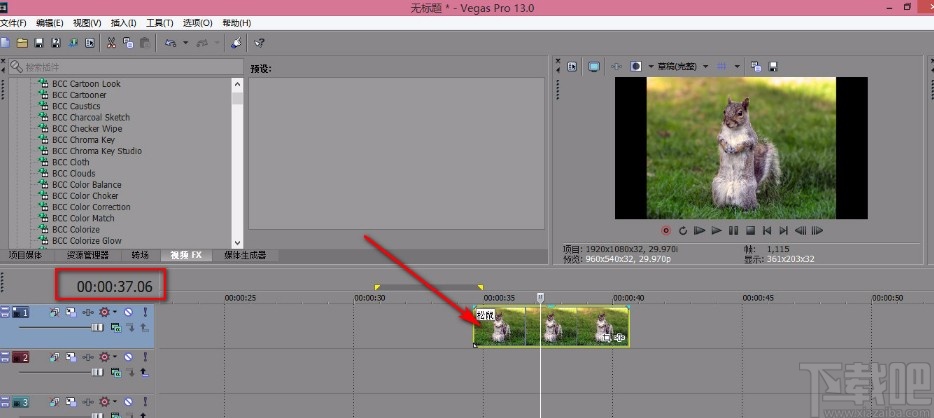This screenshot has height=418, width=934.
Task: Click the Previous Frame button
Action: [801, 230]
